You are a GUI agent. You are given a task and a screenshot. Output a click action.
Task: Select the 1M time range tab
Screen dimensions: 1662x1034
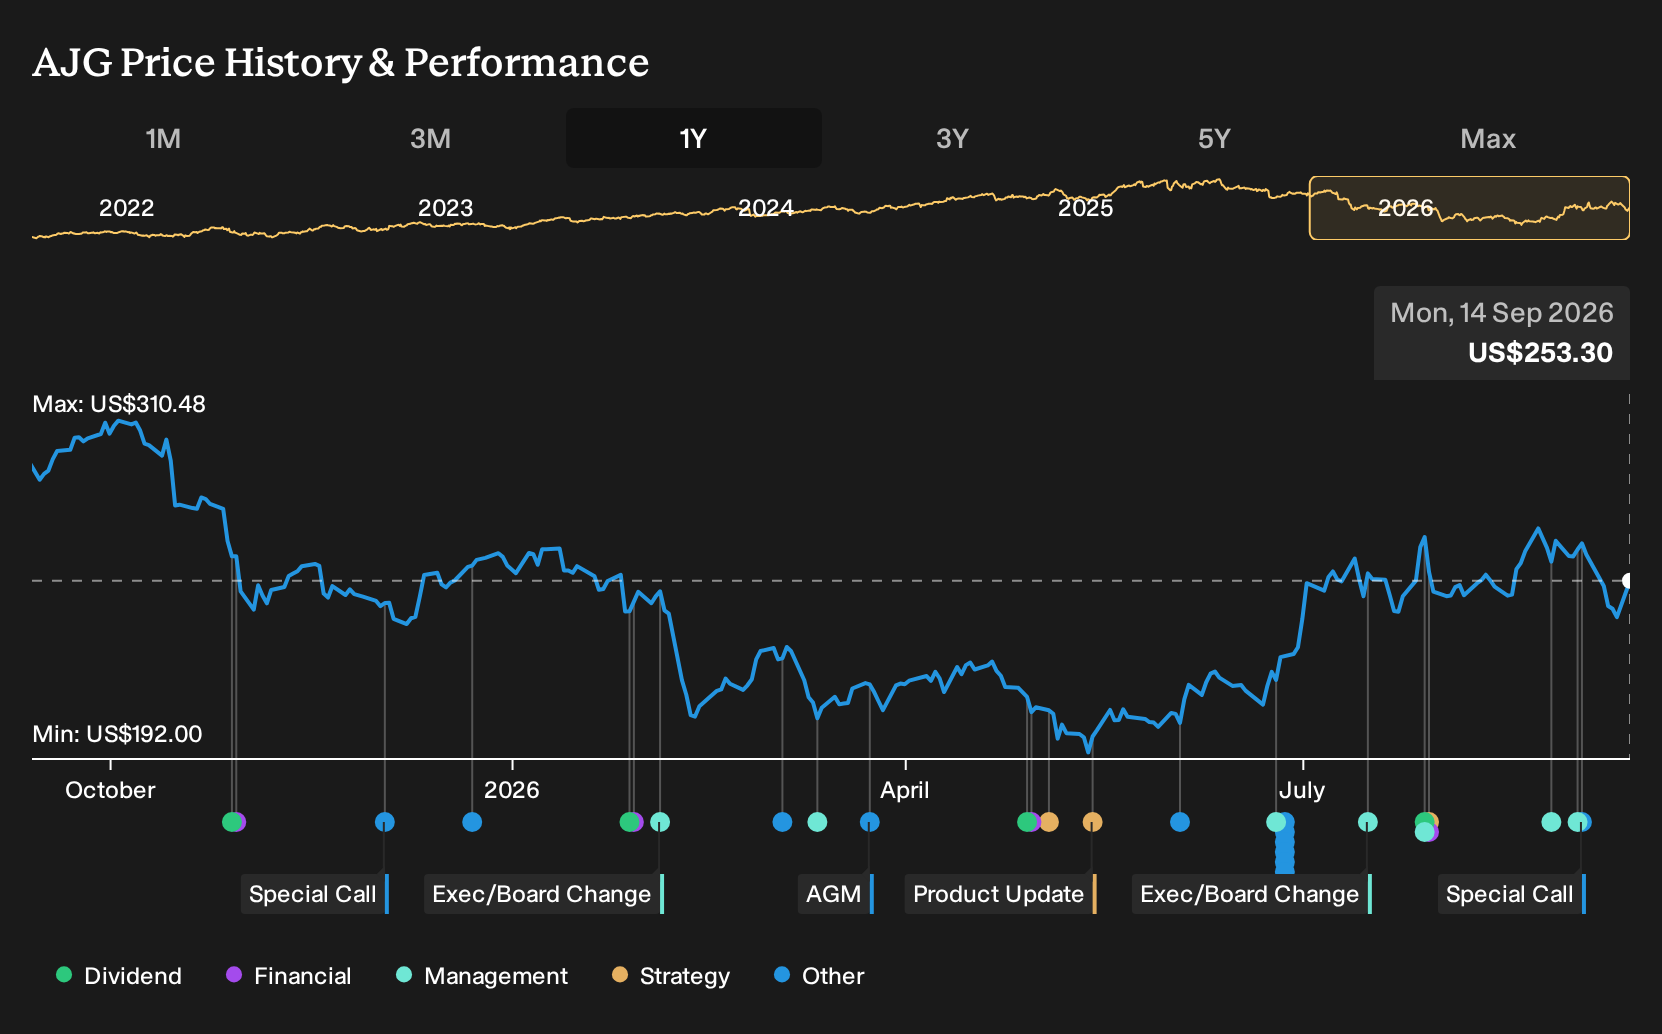coord(163,138)
